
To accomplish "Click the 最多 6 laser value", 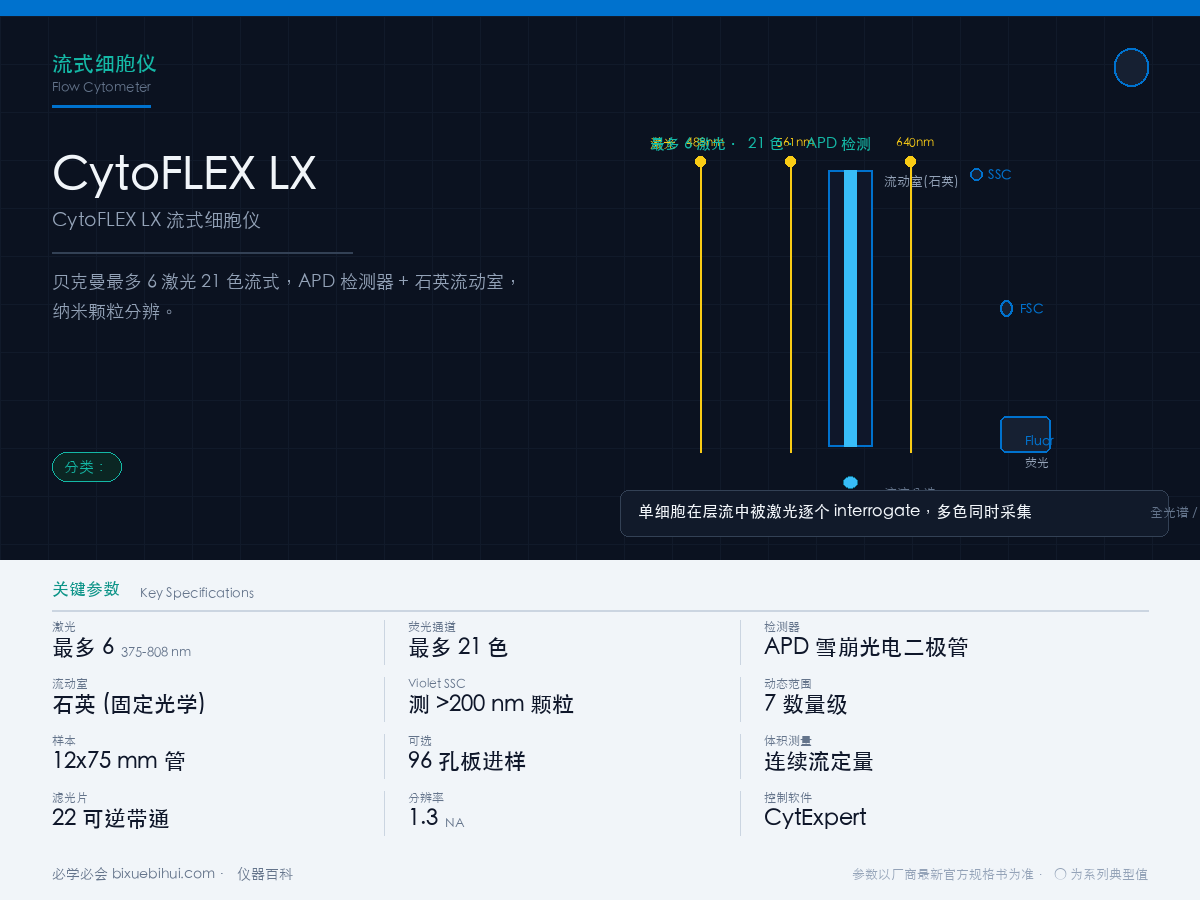I will point(83,647).
